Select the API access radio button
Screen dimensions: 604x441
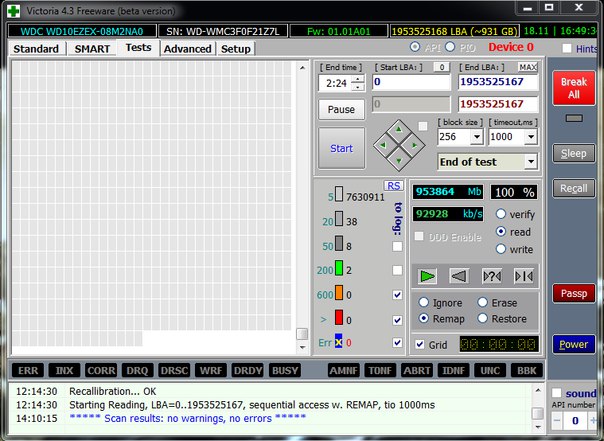[x=415, y=47]
